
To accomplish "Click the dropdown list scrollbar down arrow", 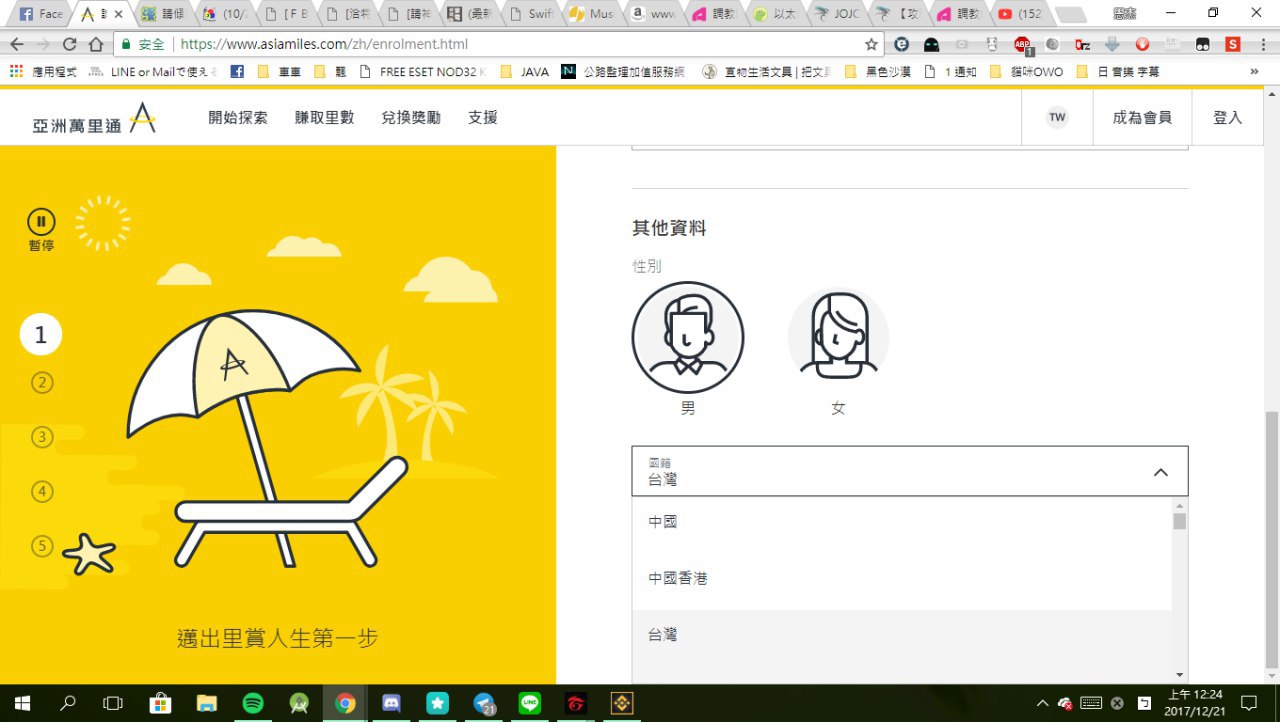I will [1180, 675].
